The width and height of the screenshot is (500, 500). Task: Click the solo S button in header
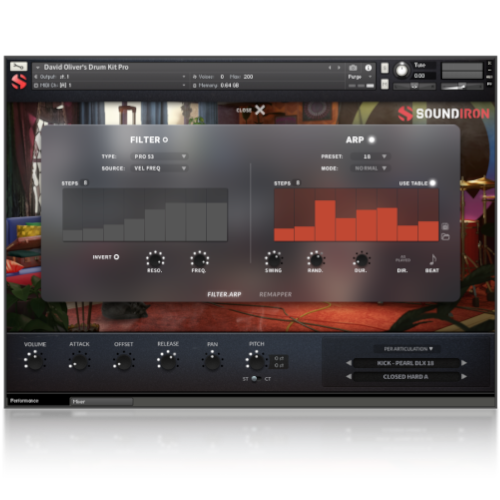click(385, 68)
